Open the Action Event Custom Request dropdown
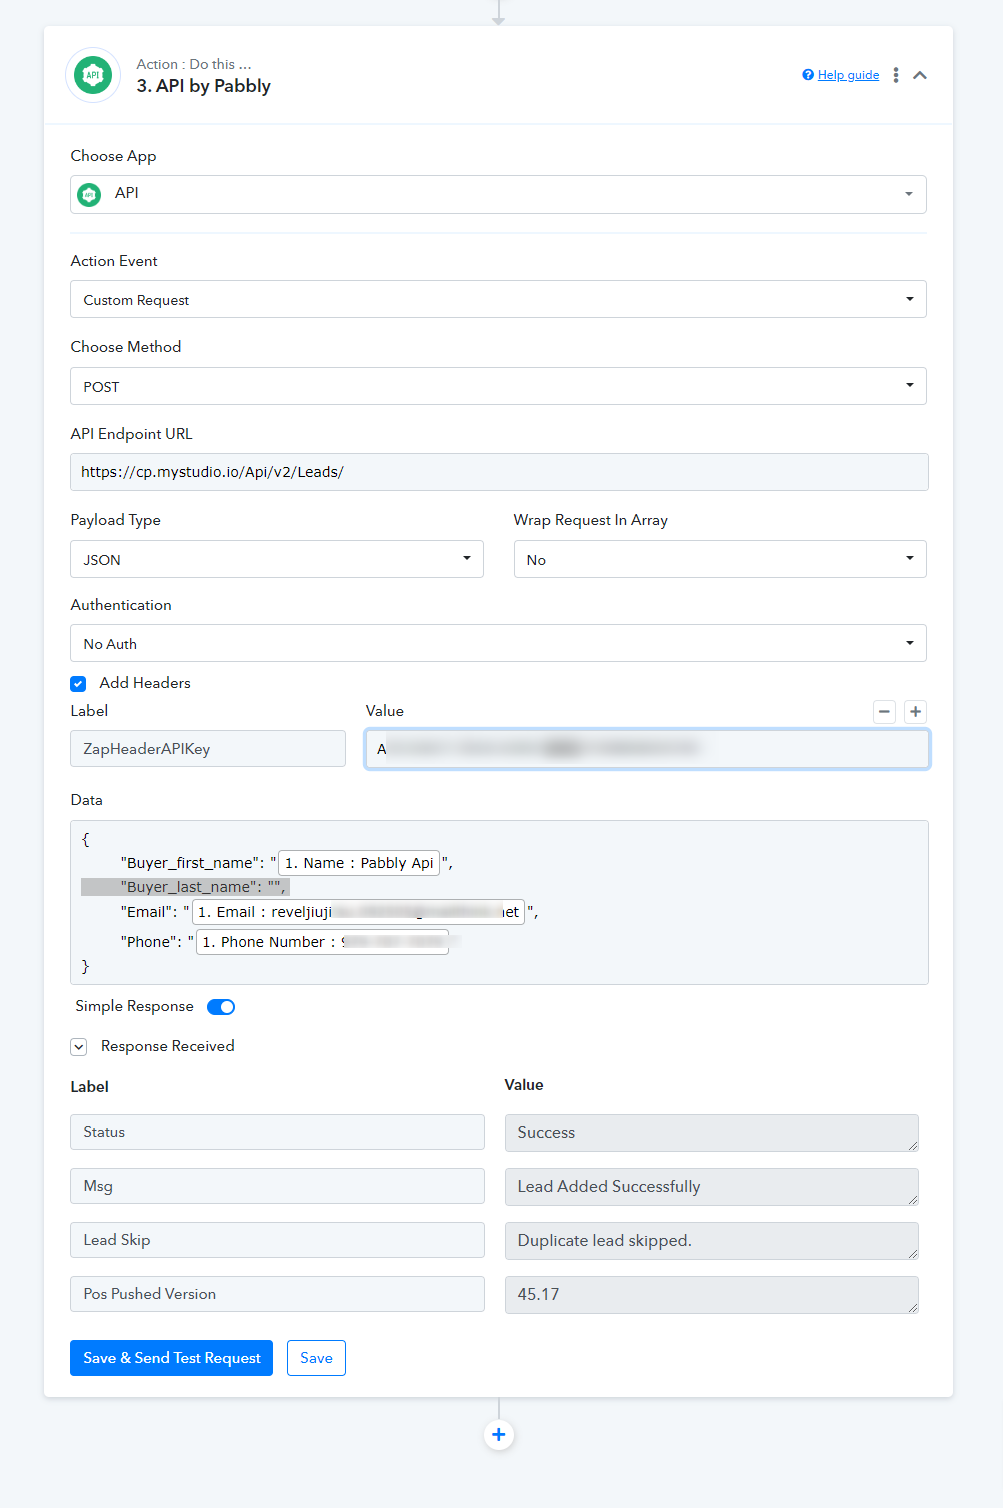The image size is (1003, 1508). 498,299
